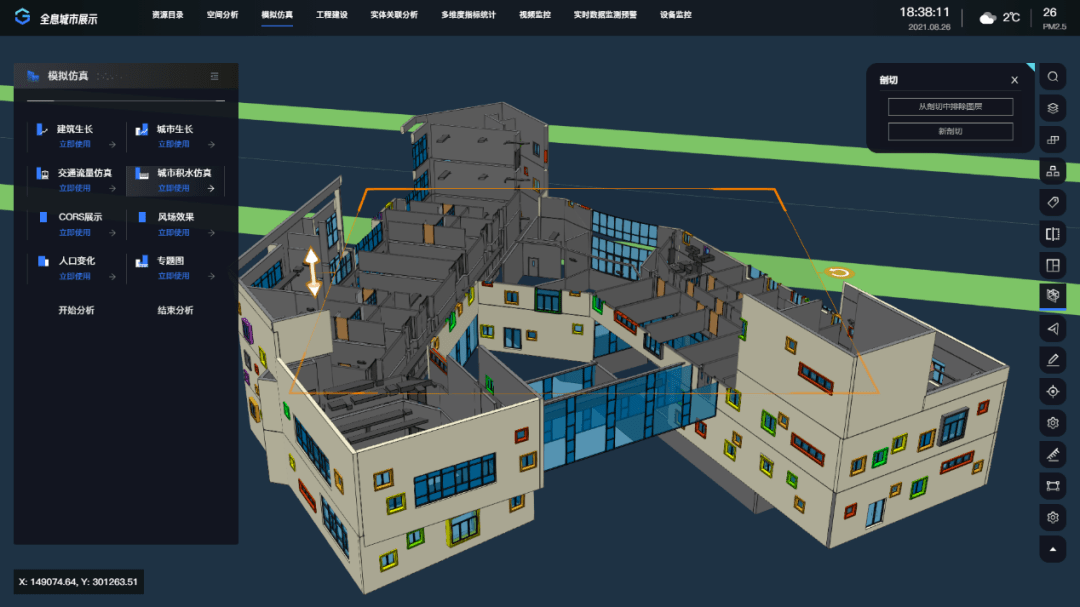The width and height of the screenshot is (1080, 607).
Task: Expand 城市积水仿真 using its arrow
Action: click(x=210, y=188)
